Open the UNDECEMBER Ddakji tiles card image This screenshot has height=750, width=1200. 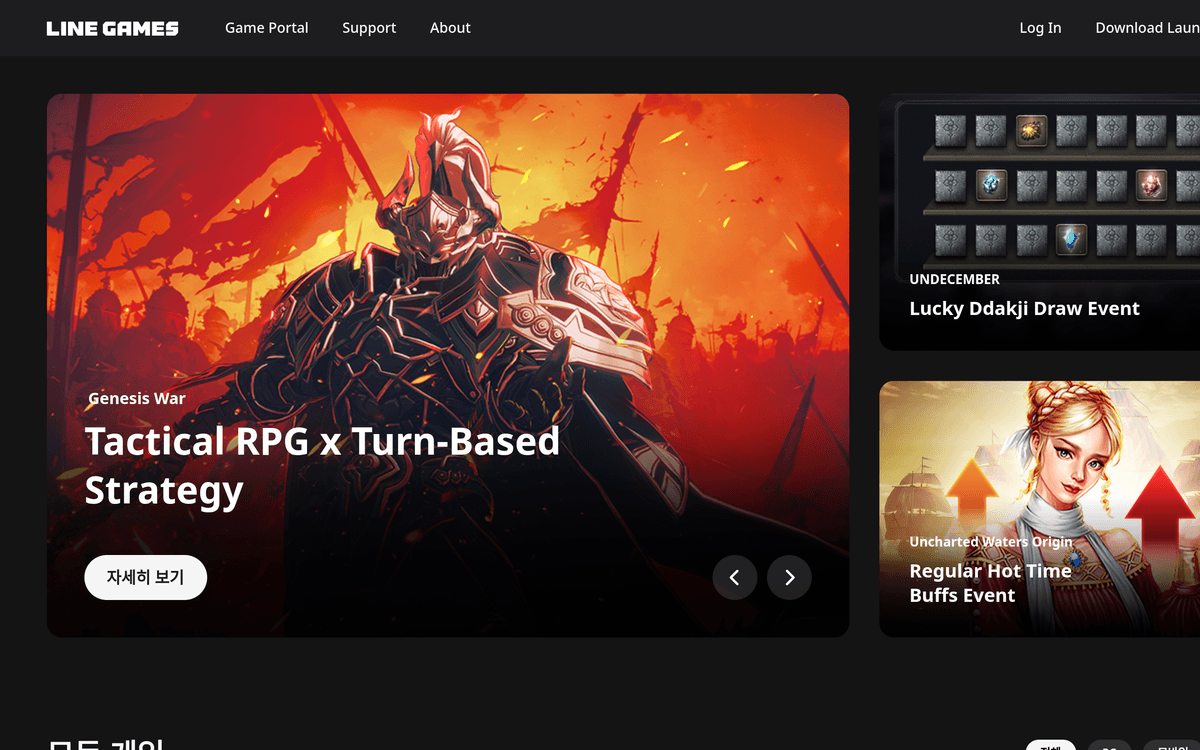pyautogui.click(x=1040, y=222)
